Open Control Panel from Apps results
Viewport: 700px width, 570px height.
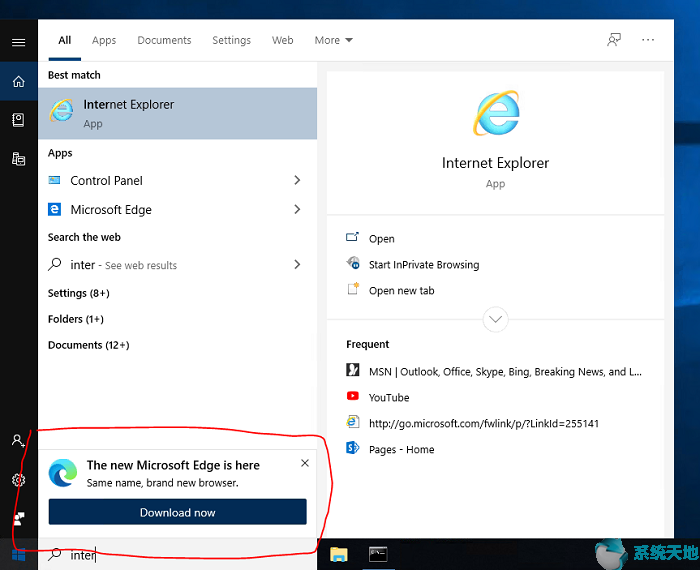[x=178, y=180]
